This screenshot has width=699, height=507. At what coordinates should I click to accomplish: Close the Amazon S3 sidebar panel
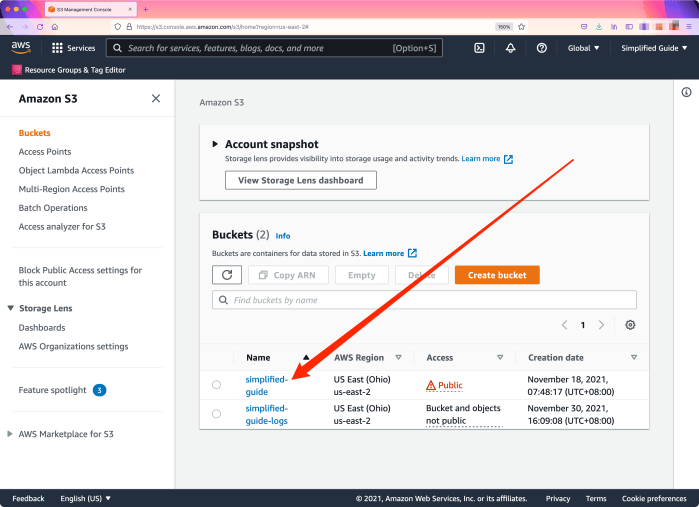point(156,99)
